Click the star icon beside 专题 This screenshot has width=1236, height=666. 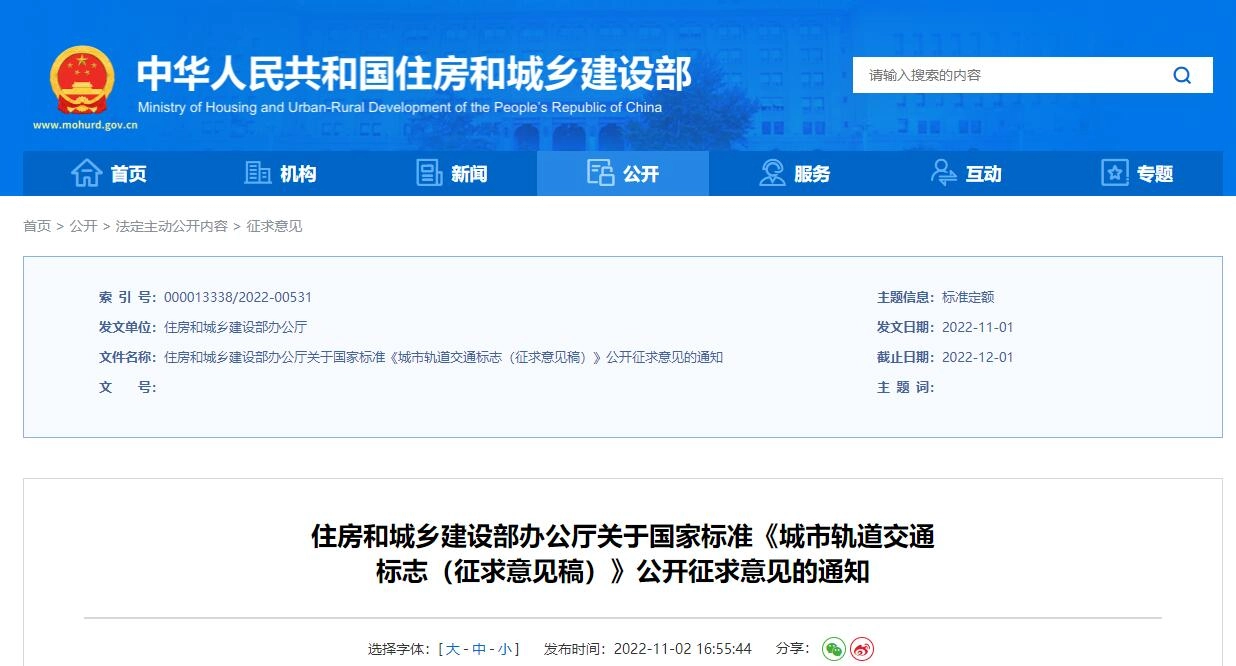[1113, 172]
